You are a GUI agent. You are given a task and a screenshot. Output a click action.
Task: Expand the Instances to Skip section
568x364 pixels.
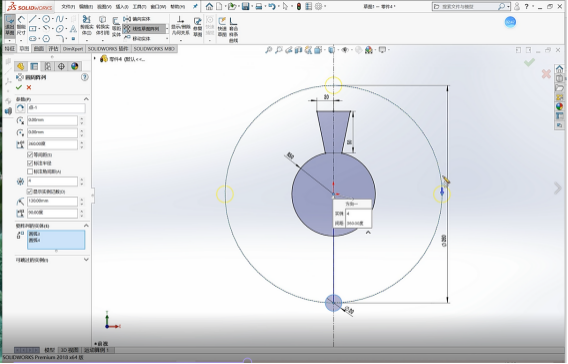(86, 260)
